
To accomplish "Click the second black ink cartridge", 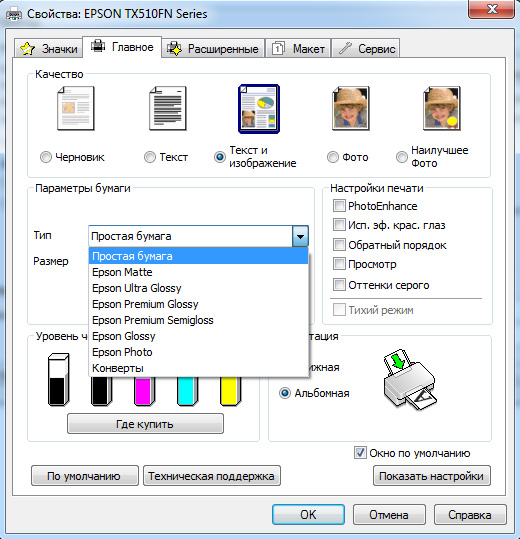I will click(101, 392).
